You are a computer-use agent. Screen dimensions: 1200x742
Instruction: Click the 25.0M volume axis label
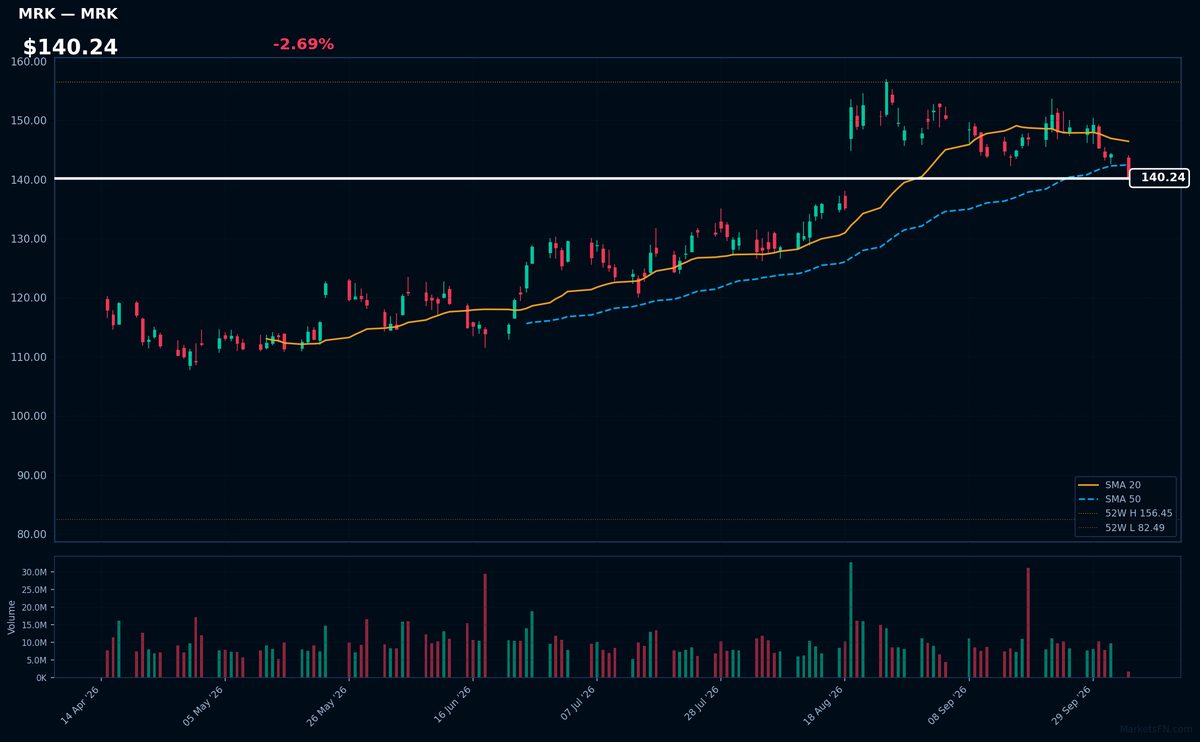(x=33, y=590)
